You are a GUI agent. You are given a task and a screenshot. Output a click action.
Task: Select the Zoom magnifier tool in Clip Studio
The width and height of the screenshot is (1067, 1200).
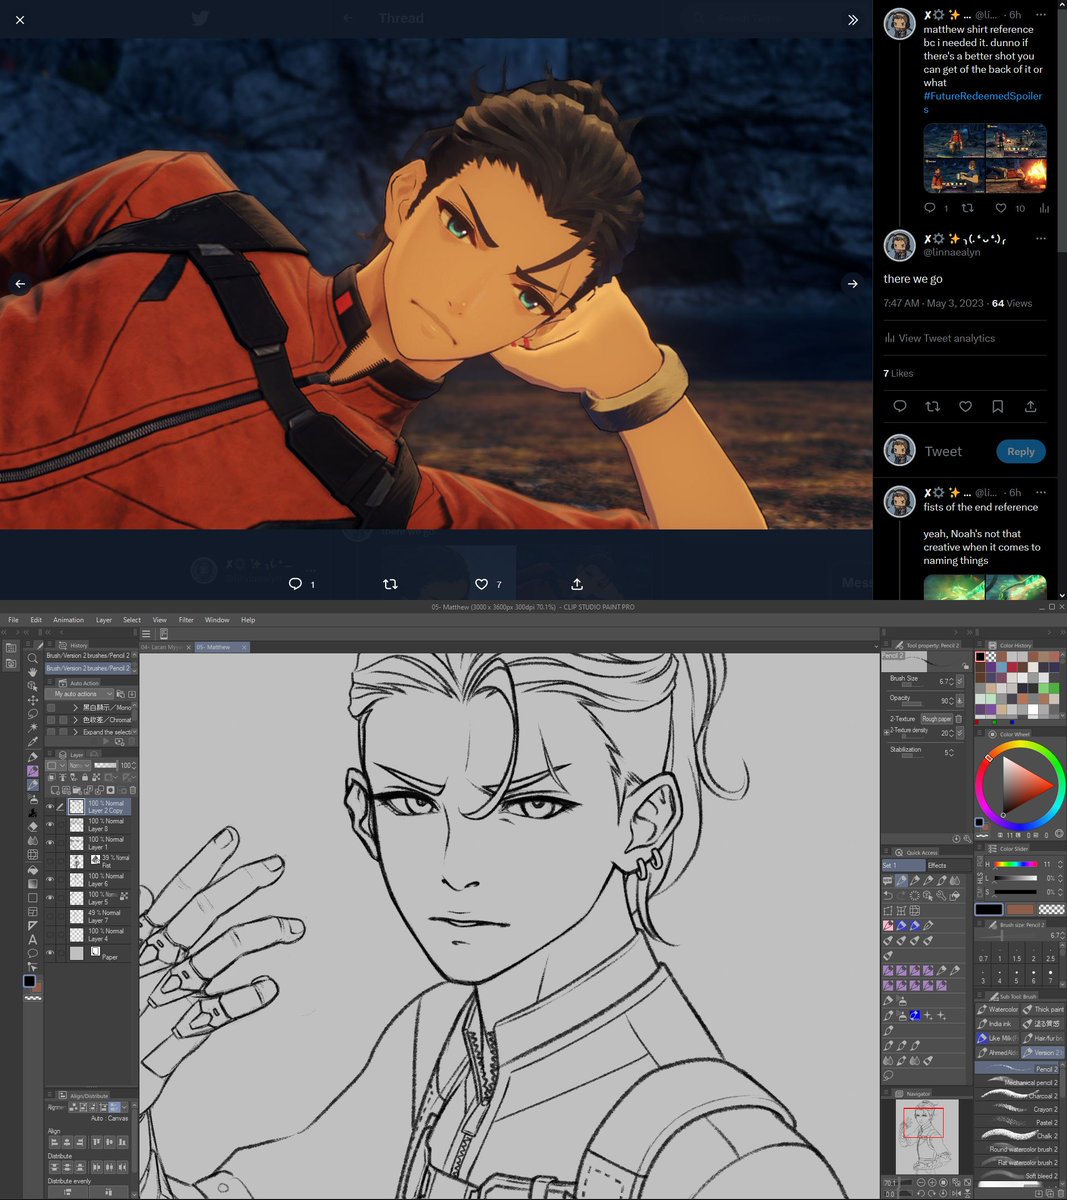pos(32,658)
